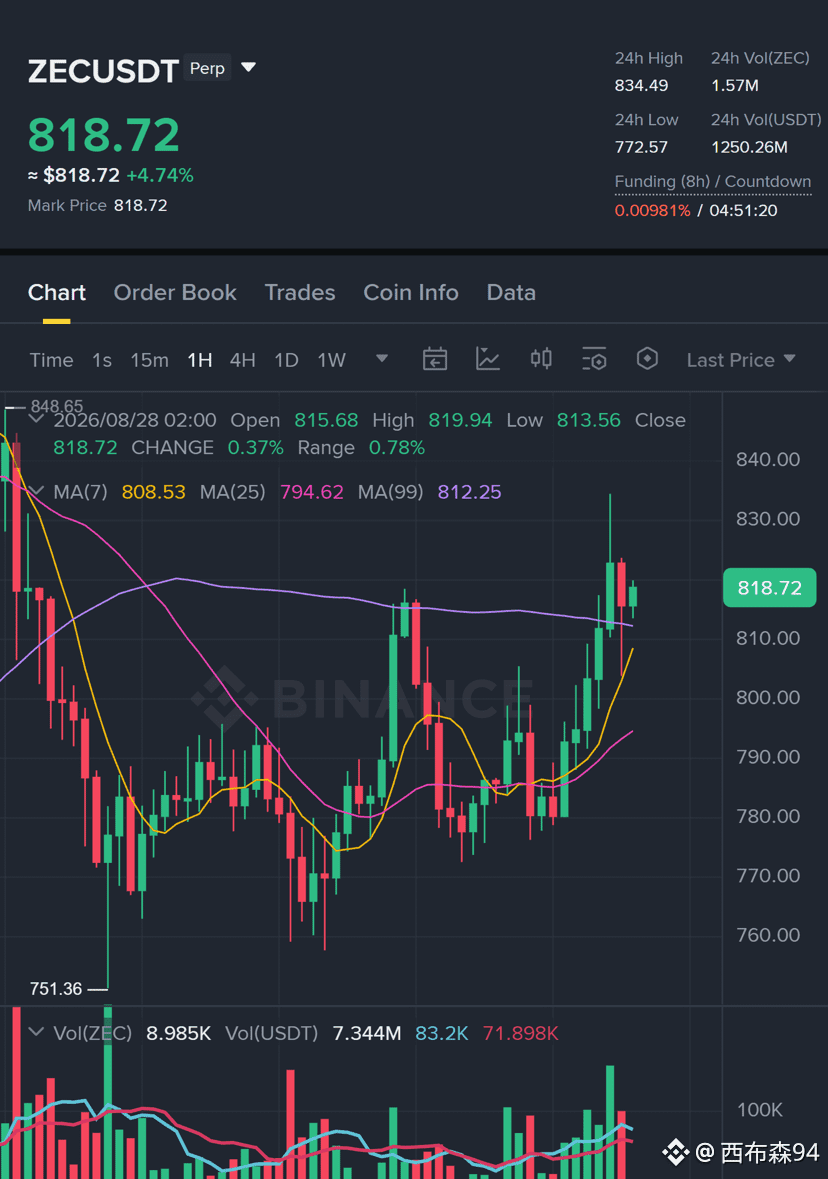Click the Funding (8h) / Countdown label
Screen dimensions: 828x1179
(713, 182)
